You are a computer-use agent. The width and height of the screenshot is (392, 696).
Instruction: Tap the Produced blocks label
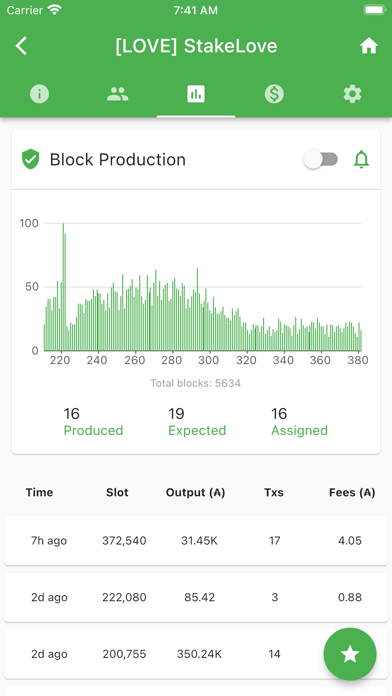(93, 430)
